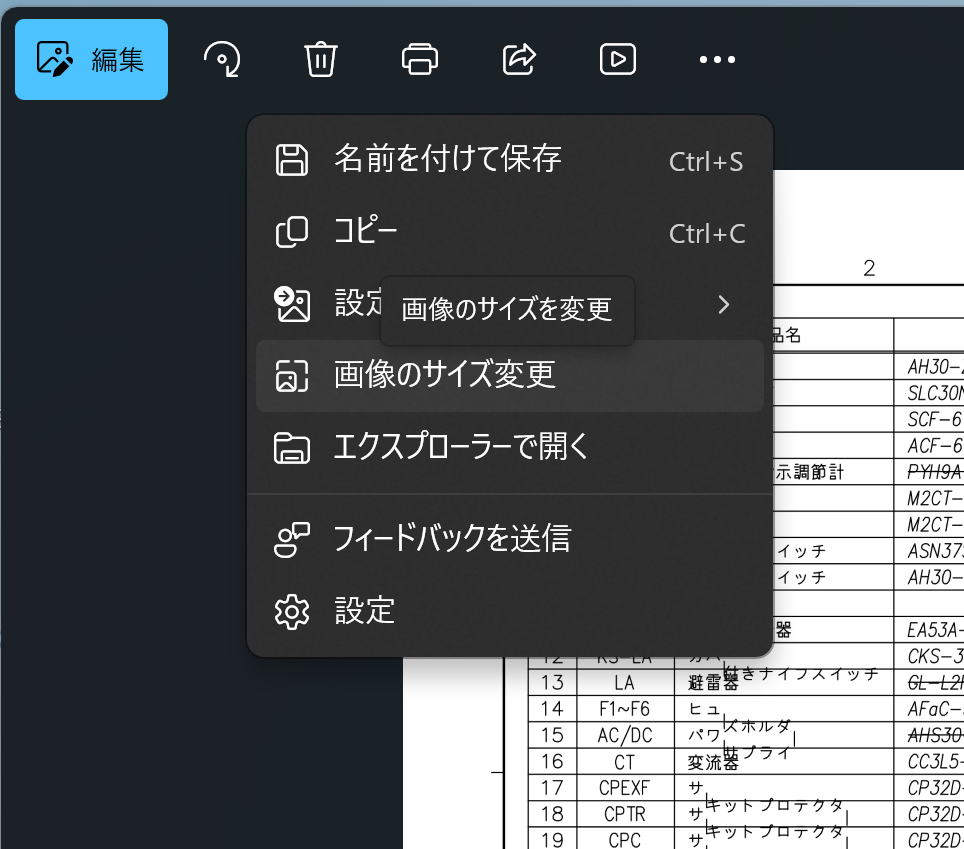Click the column header labeled '2'
Screen dimensions: 964x849
coord(869,268)
